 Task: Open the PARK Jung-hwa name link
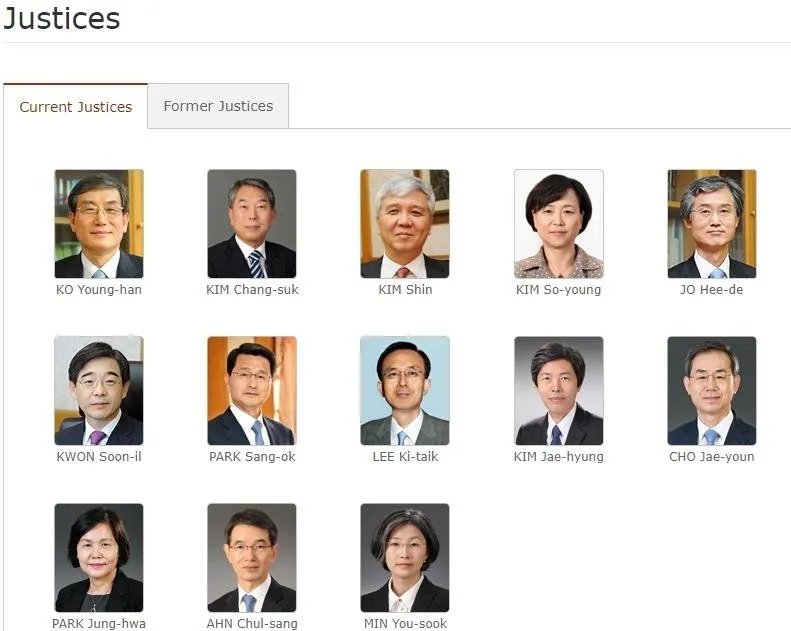pyautogui.click(x=99, y=623)
